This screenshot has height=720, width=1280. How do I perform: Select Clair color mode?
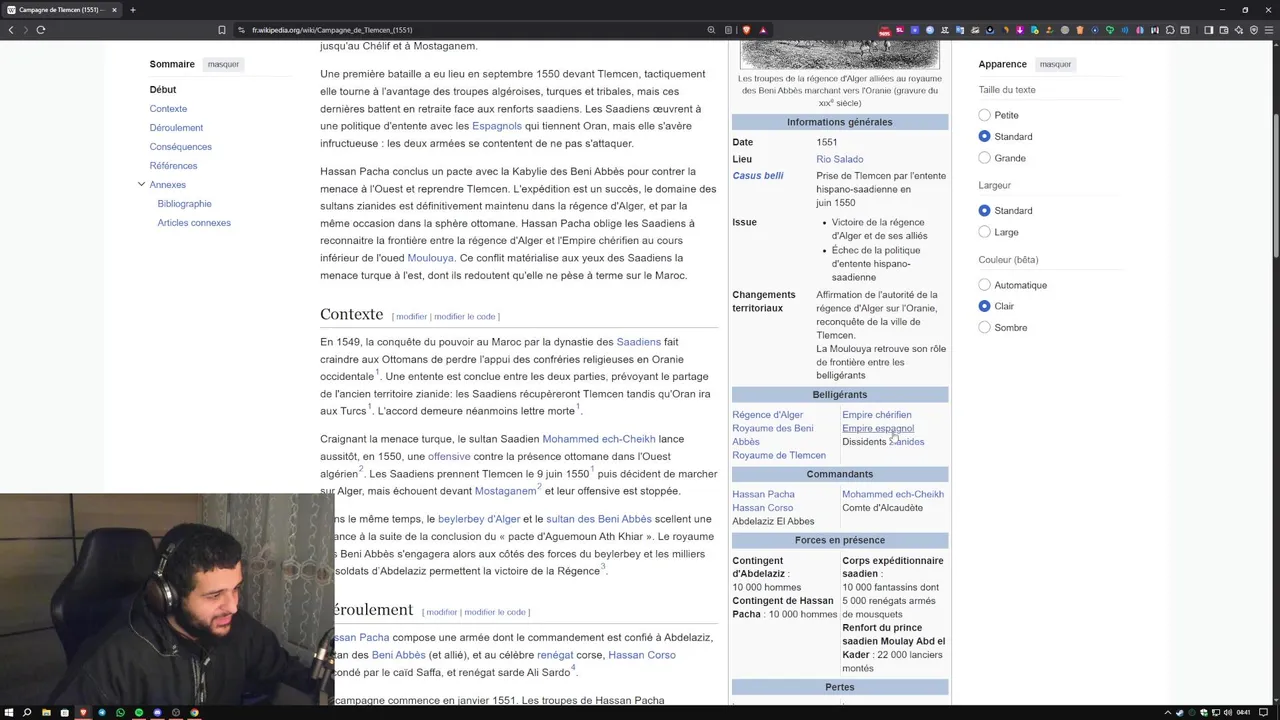(985, 306)
